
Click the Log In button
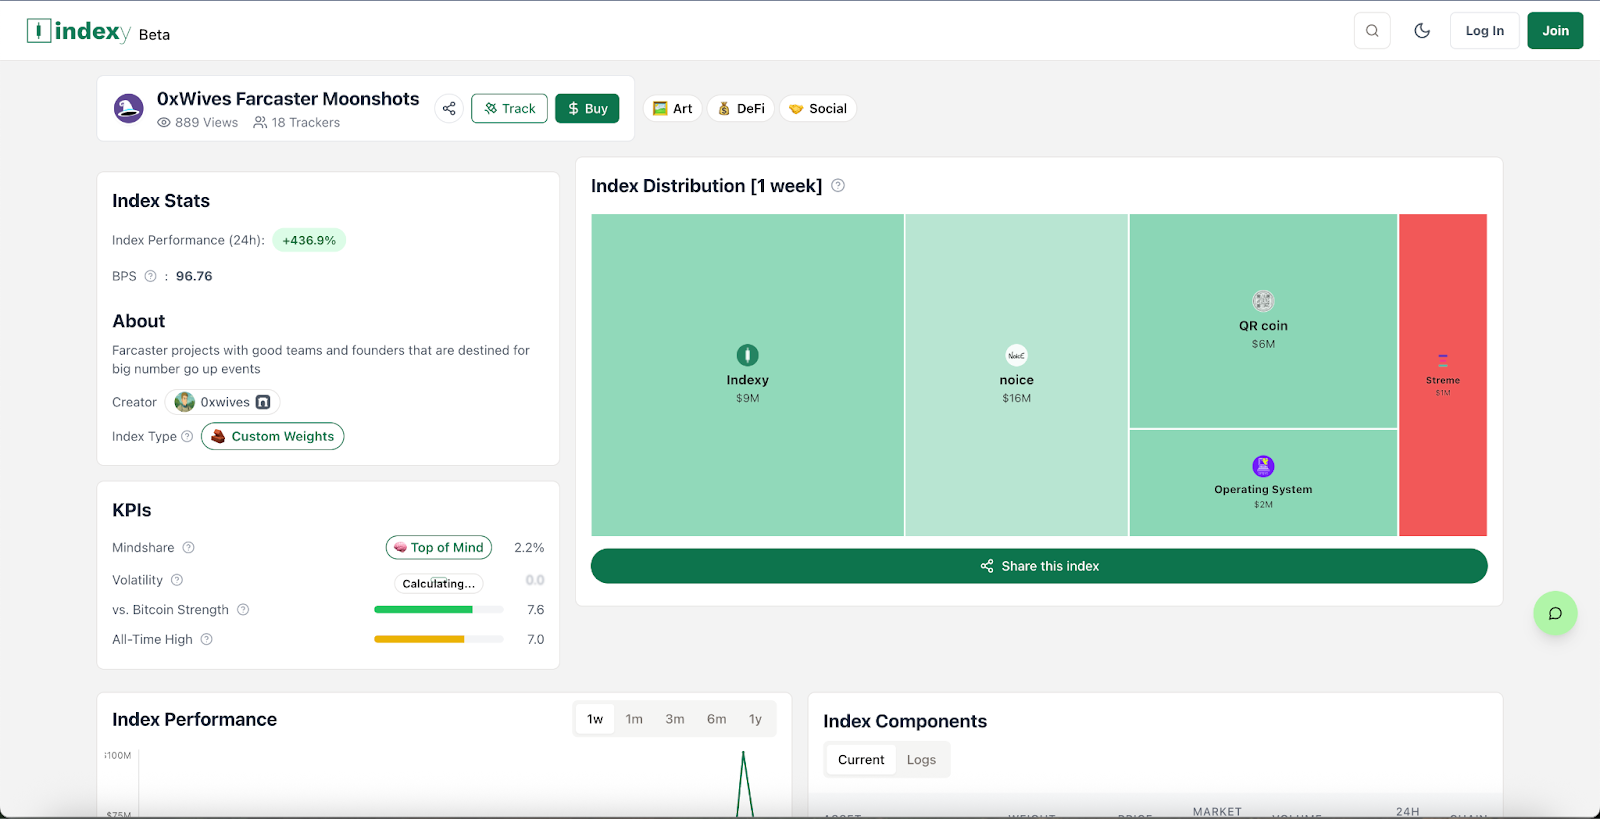1485,31
